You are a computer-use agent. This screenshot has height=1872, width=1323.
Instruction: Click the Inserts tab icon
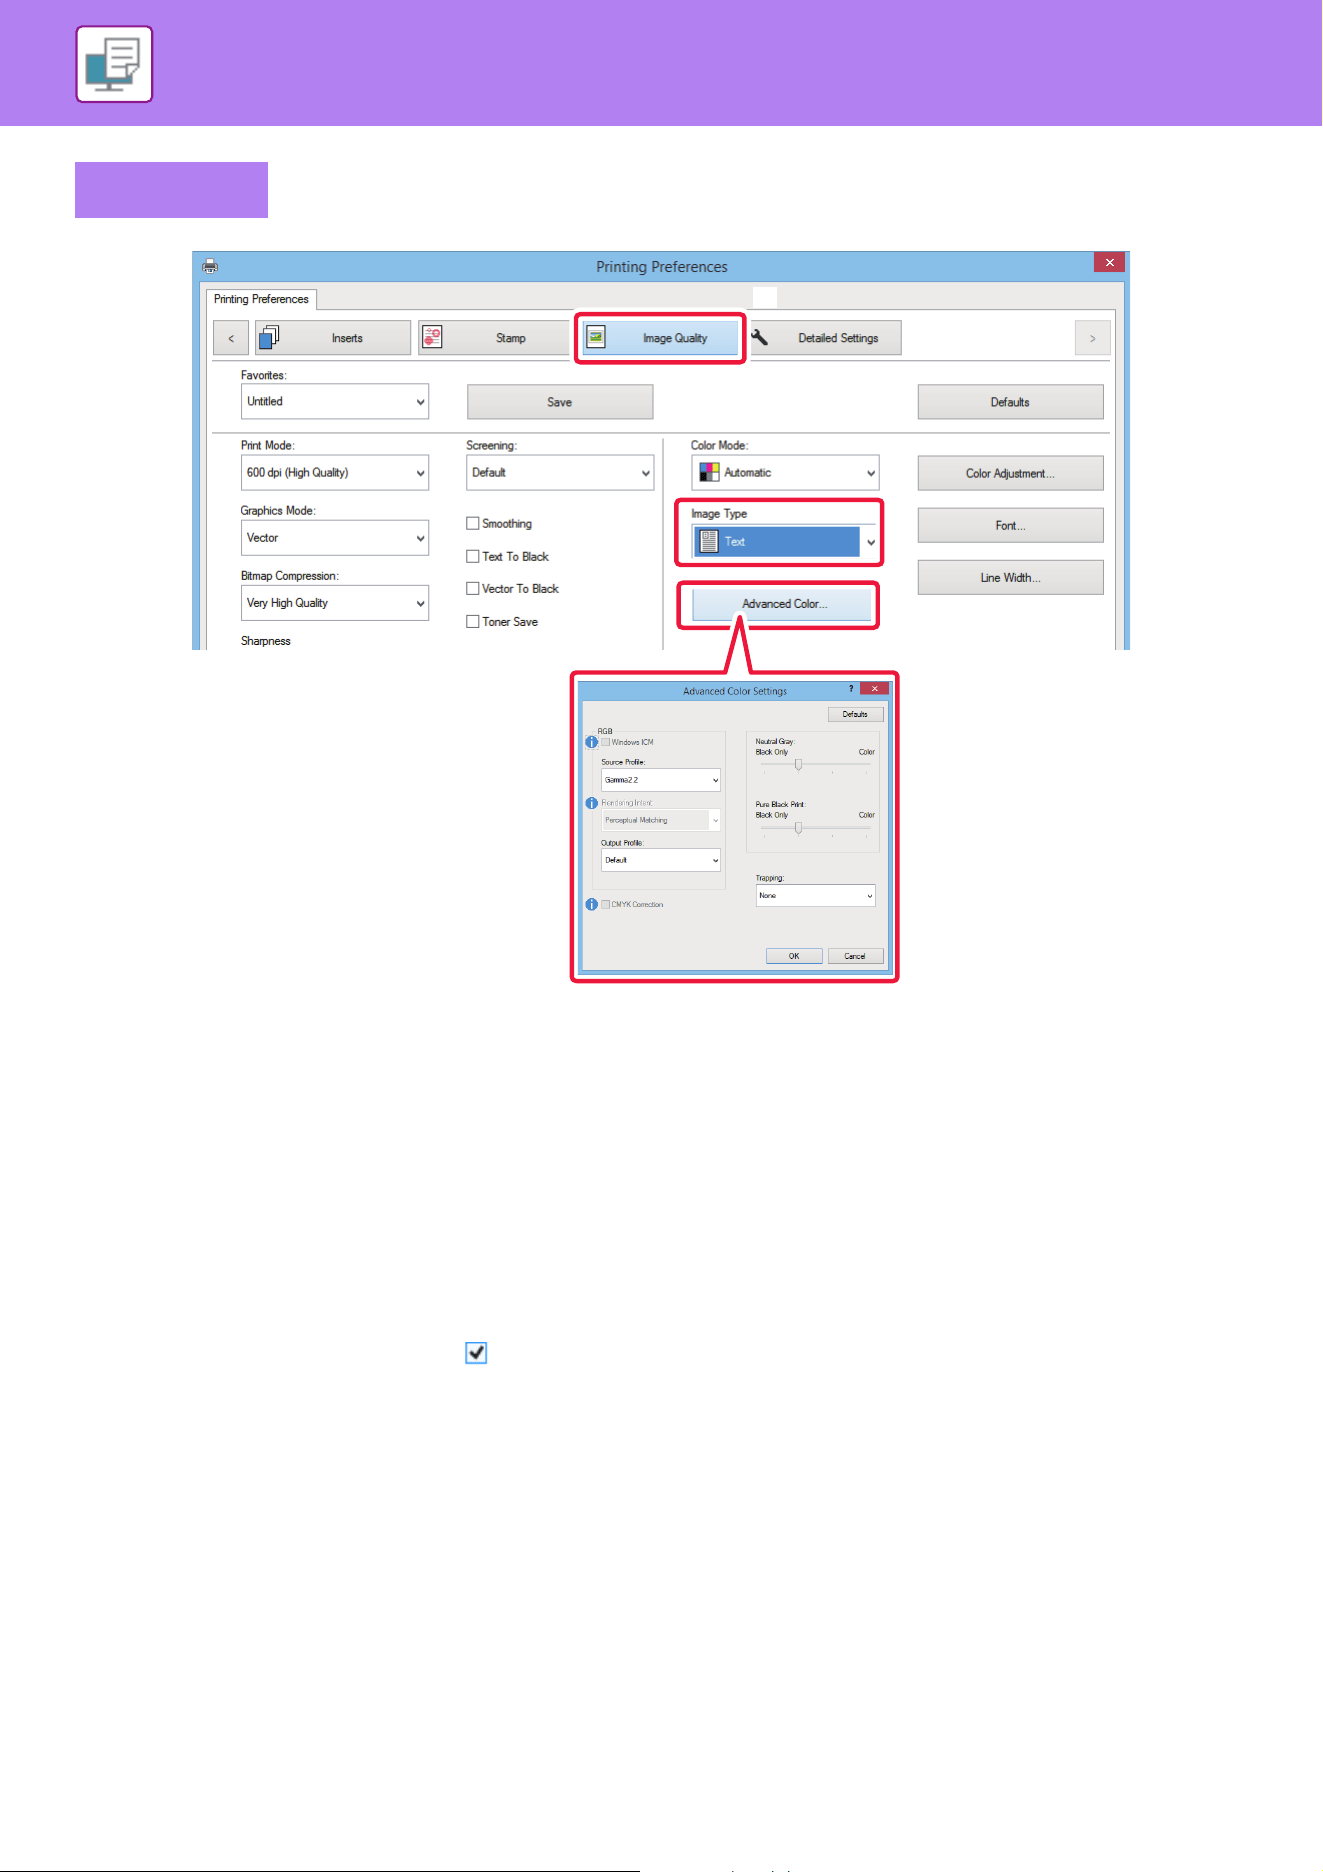[x=269, y=338]
